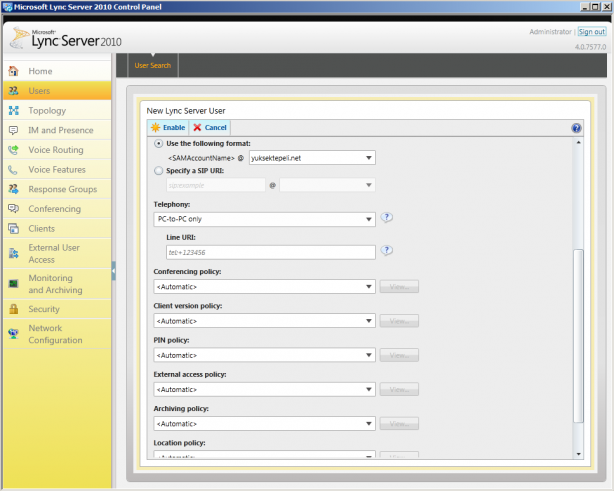The height and width of the screenshot is (491, 614).
Task: Click the scroll up arrow of the form
Action: click(578, 142)
